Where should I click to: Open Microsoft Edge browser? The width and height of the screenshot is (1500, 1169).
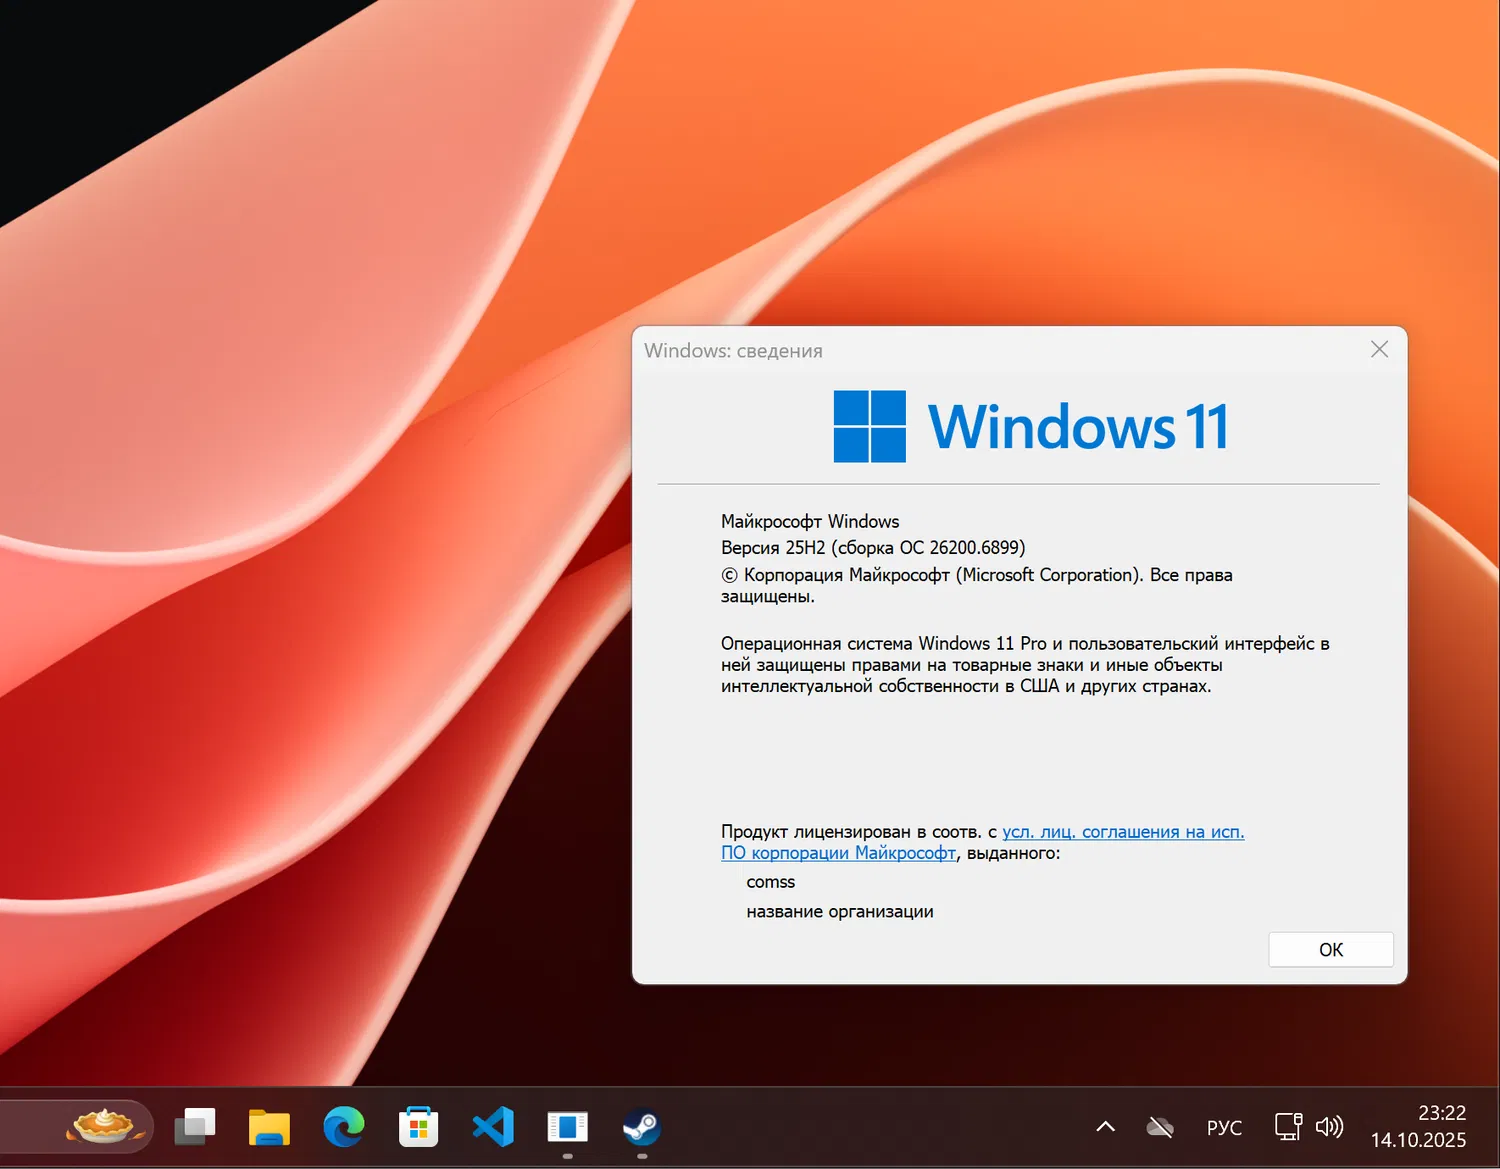(343, 1126)
